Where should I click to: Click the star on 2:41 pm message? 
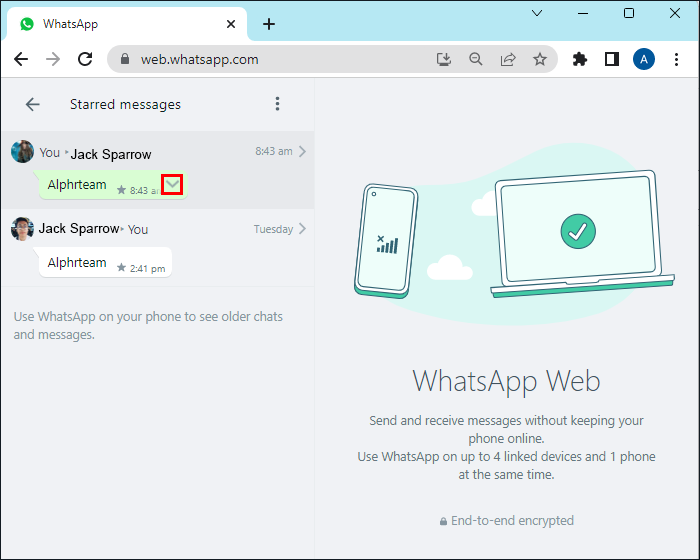(x=121, y=267)
